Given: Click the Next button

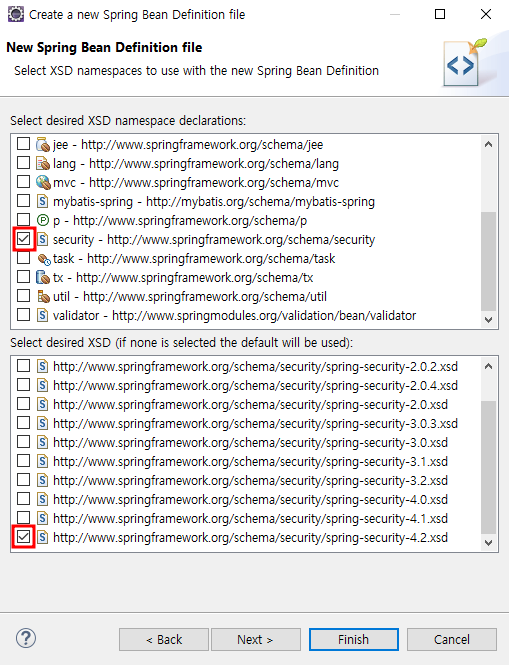Looking at the screenshot, I should 256,640.
